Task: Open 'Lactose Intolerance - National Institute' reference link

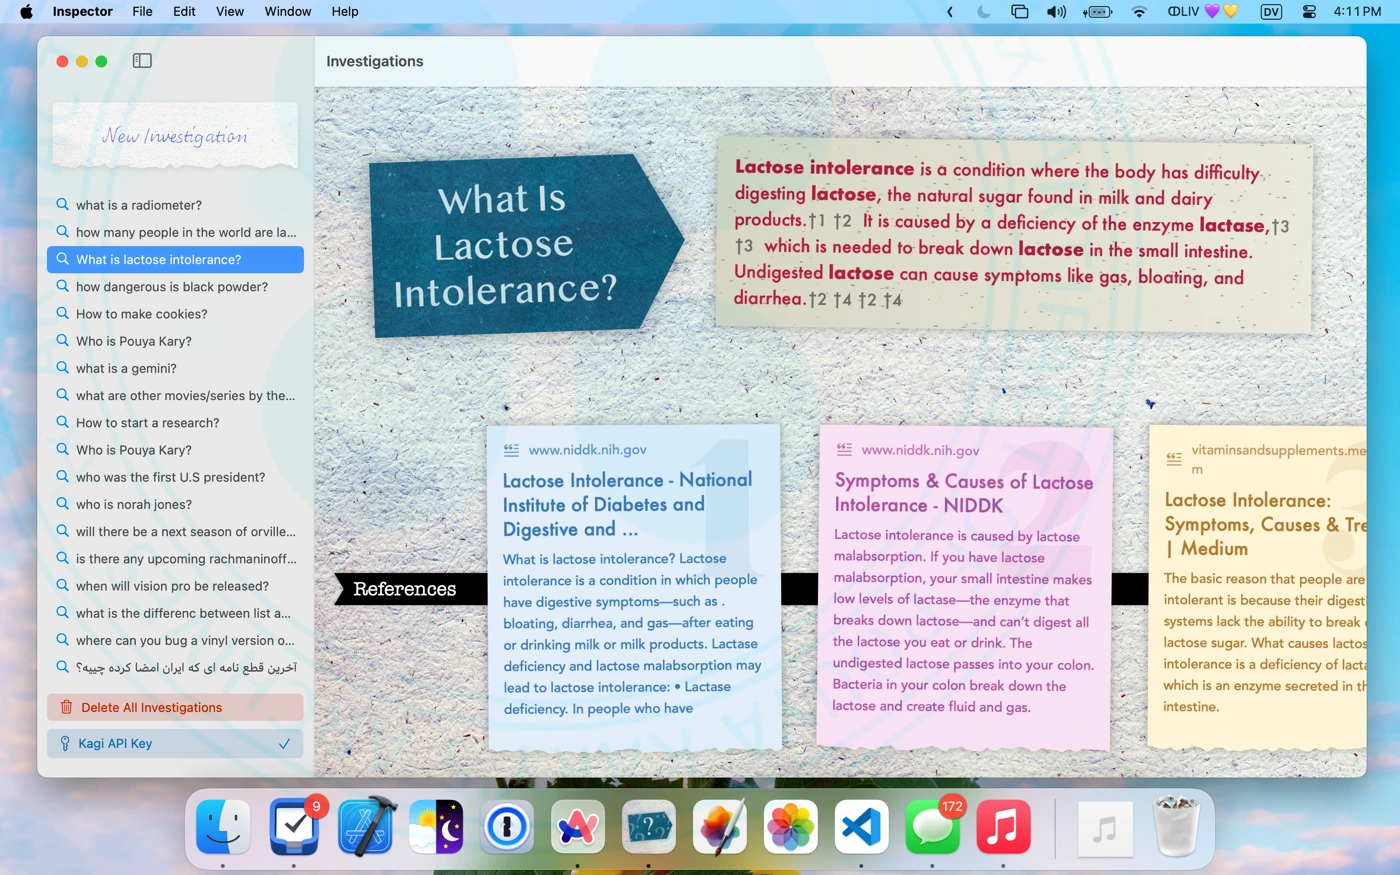Action: click(627, 504)
